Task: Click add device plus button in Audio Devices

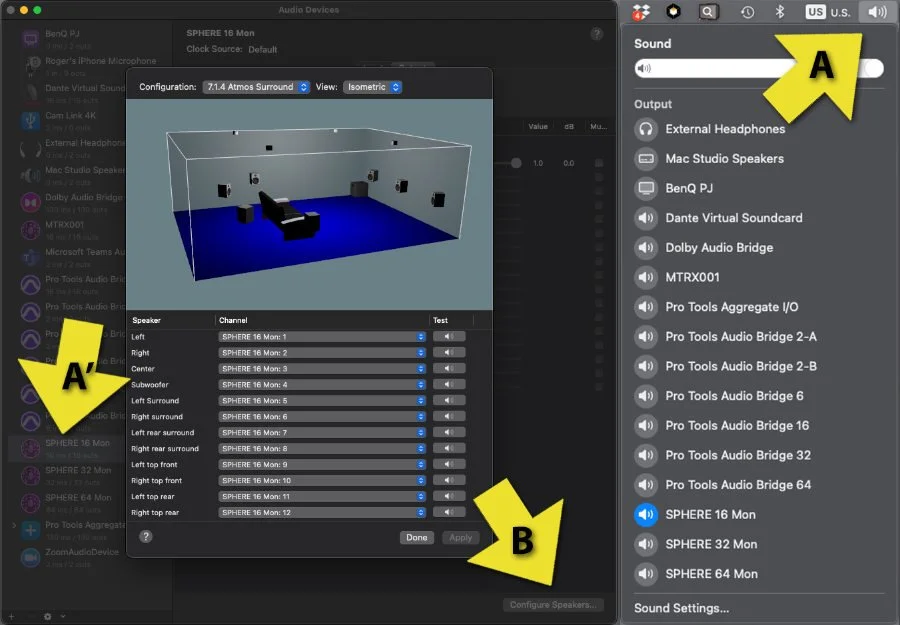Action: coord(11,616)
